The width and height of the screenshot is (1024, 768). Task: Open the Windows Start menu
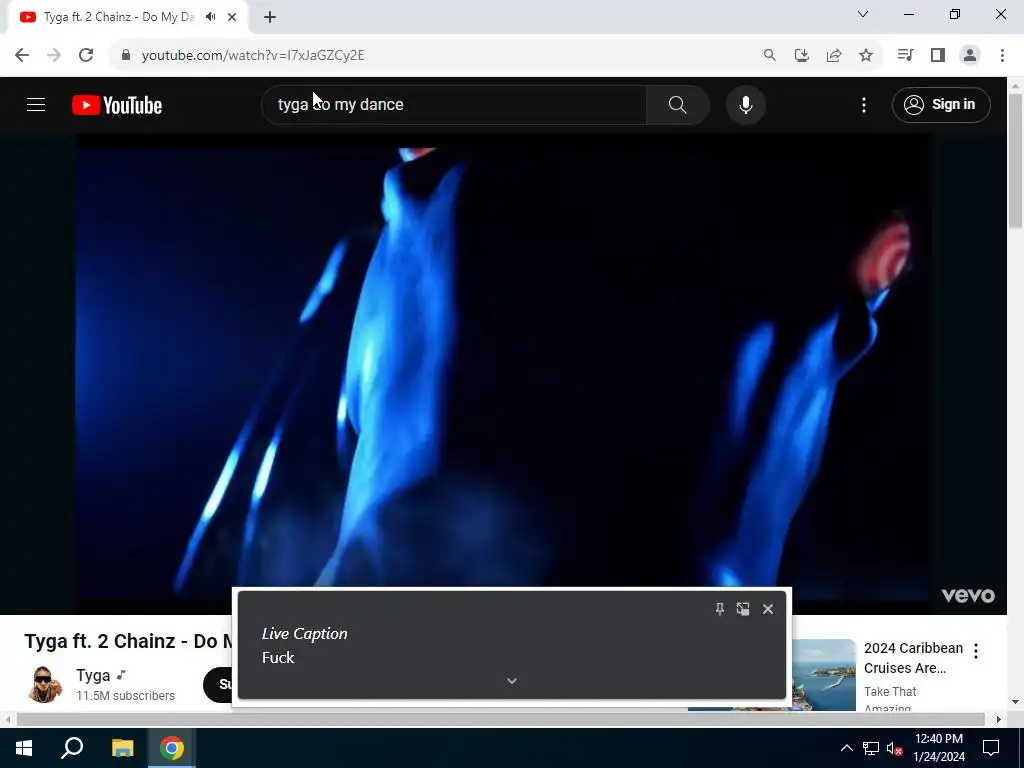[x=24, y=748]
